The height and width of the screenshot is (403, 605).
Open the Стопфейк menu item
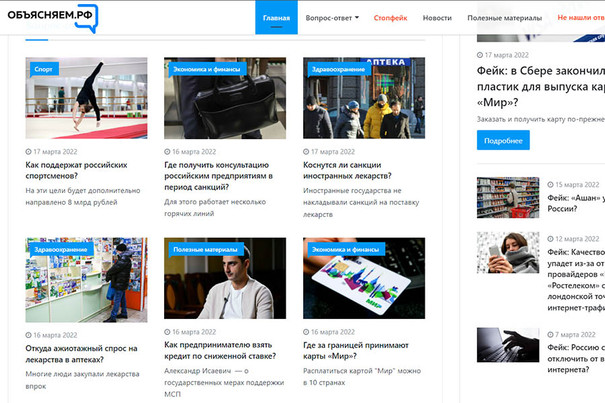[x=390, y=18]
